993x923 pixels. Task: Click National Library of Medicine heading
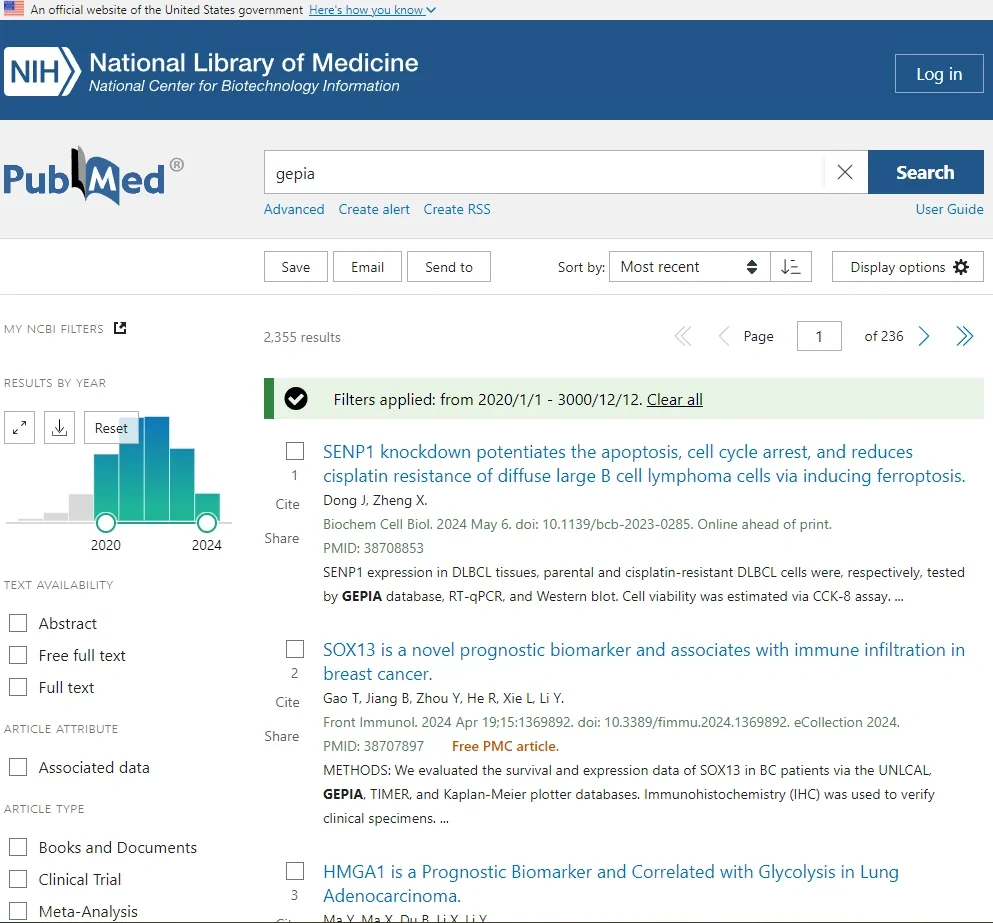tap(253, 63)
